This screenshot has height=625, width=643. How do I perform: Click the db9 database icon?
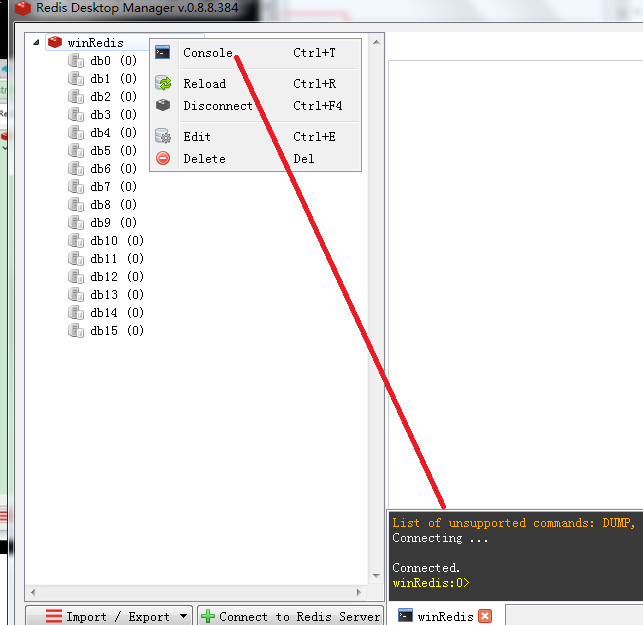(76, 223)
